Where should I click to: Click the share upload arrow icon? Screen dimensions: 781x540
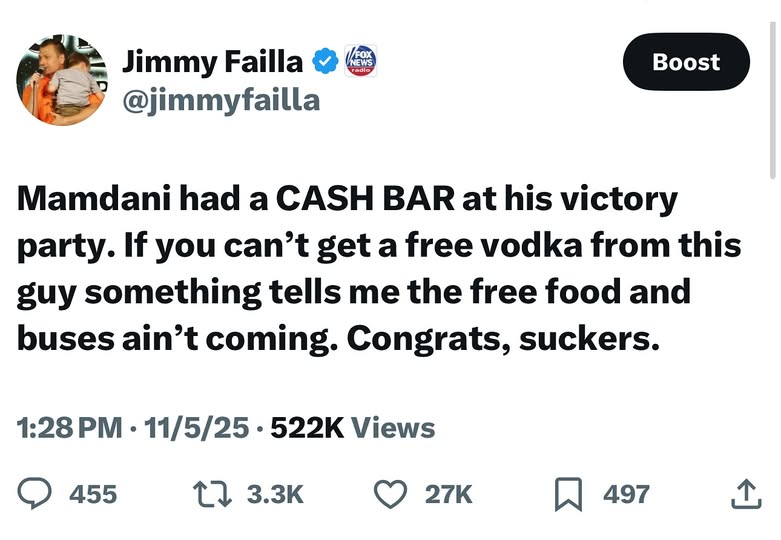coord(746,494)
